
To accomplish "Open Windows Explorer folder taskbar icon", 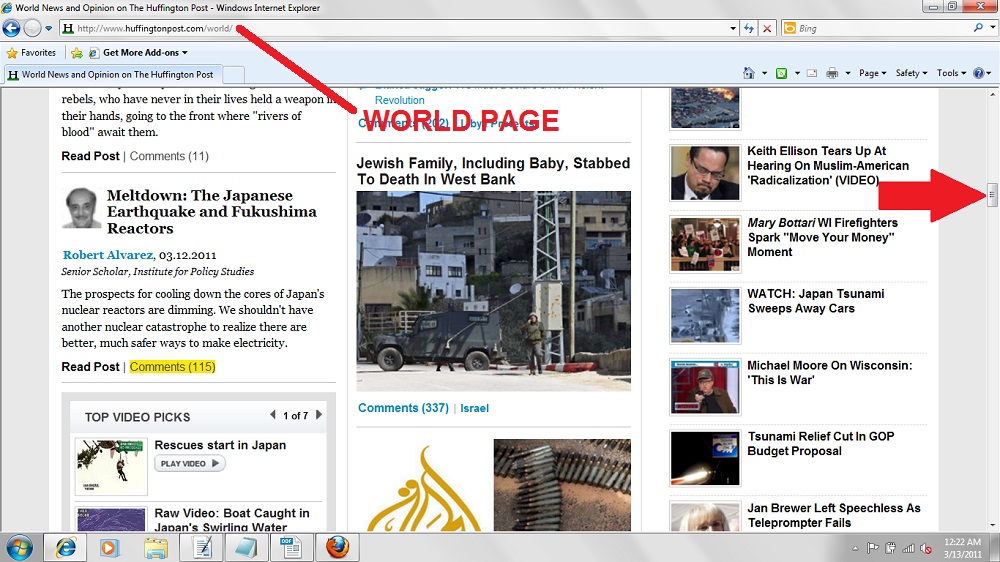I will [155, 547].
